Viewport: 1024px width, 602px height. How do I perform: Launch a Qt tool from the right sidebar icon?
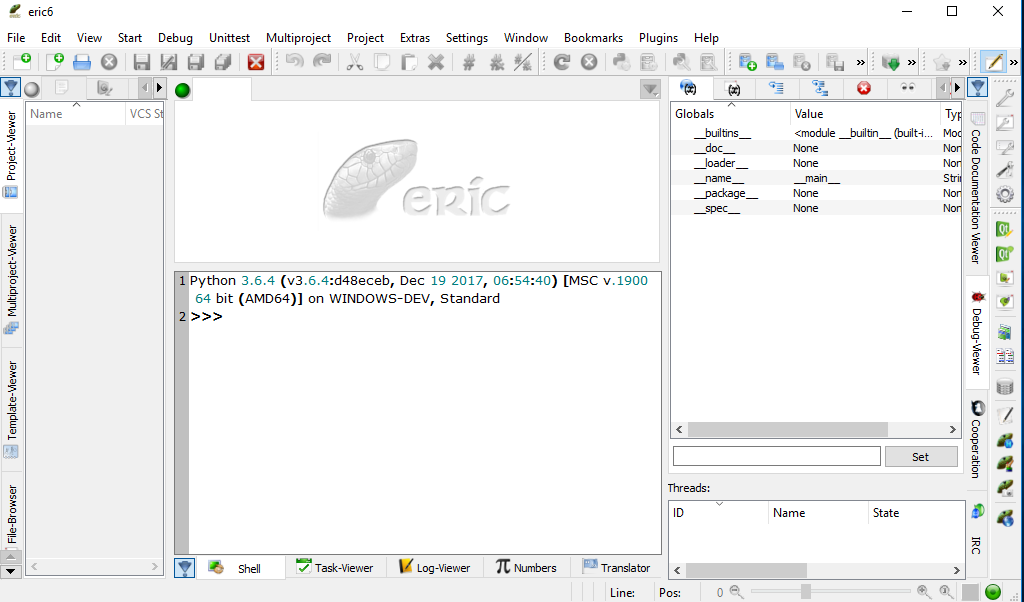tap(1004, 228)
